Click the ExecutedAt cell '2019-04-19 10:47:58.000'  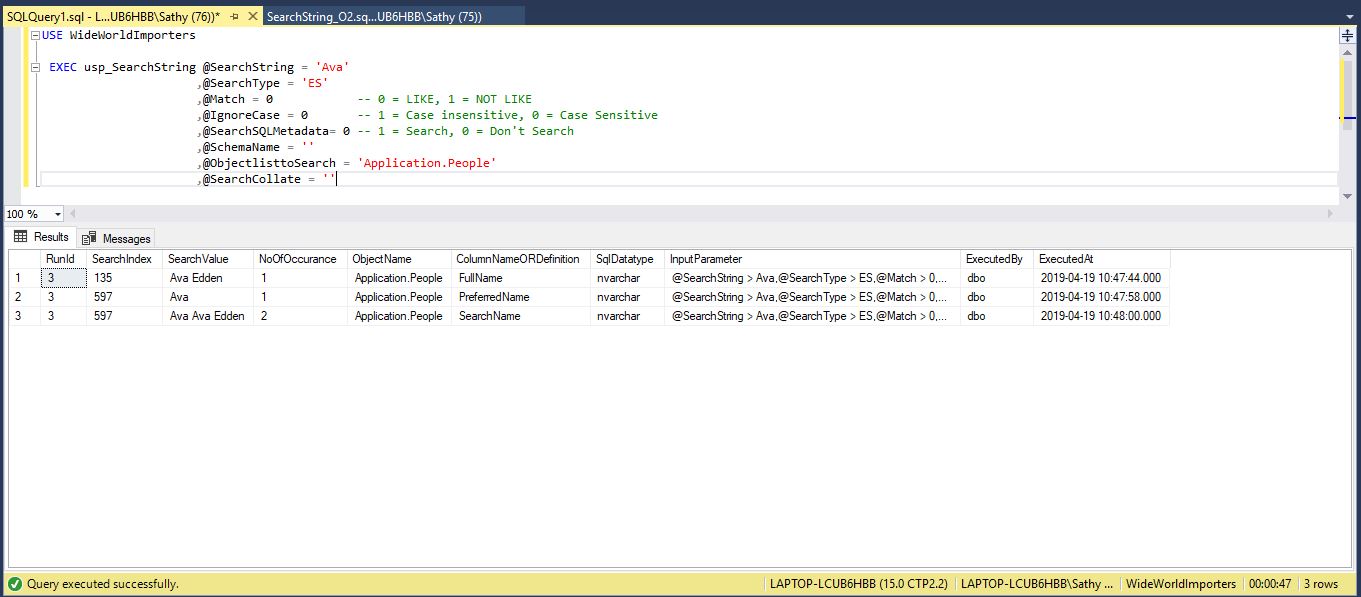1101,297
